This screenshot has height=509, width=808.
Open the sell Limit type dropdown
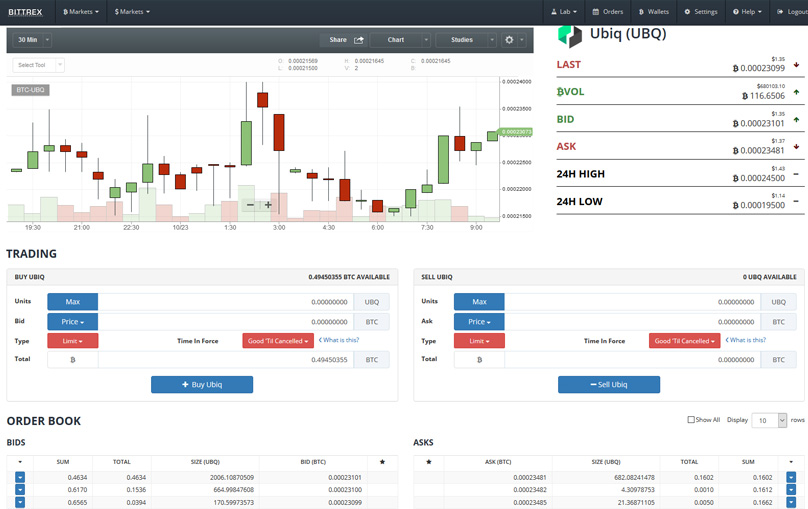479,341
